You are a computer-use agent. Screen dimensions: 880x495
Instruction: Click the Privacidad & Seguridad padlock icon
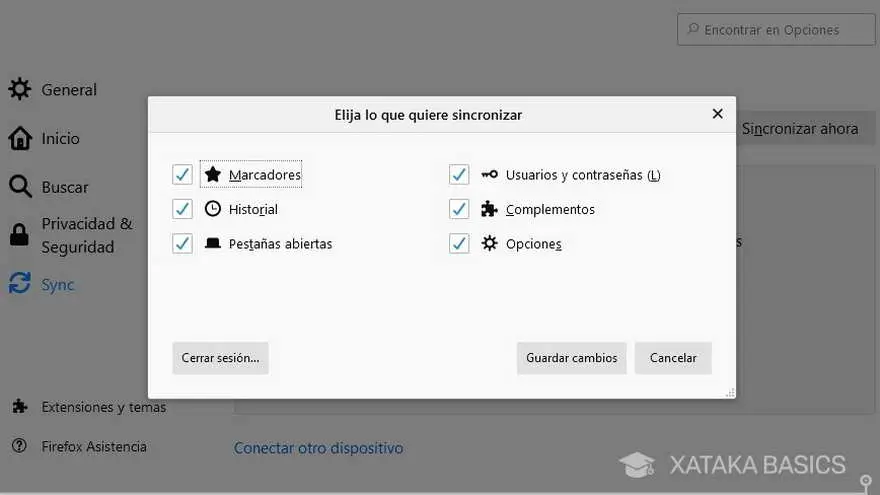pos(19,235)
